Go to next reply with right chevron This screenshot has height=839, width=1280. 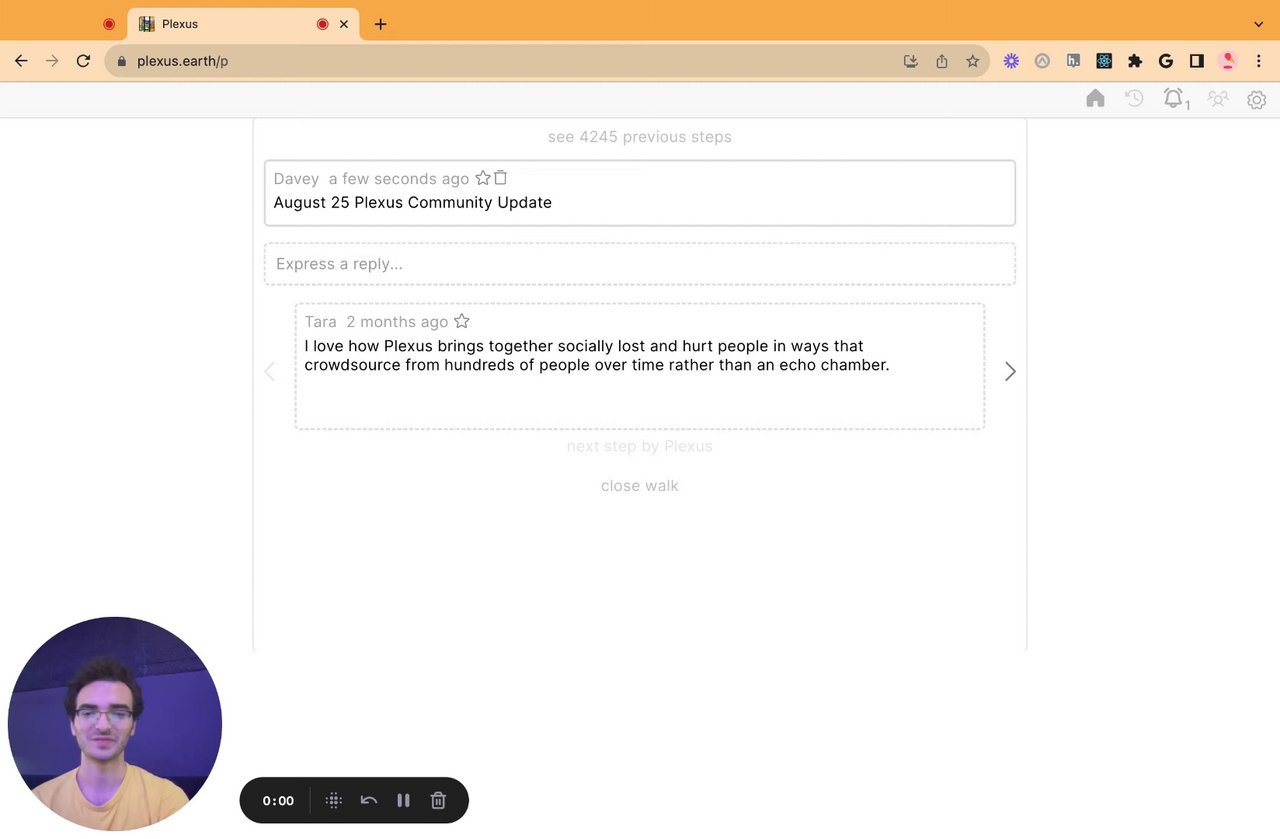[x=1010, y=371]
